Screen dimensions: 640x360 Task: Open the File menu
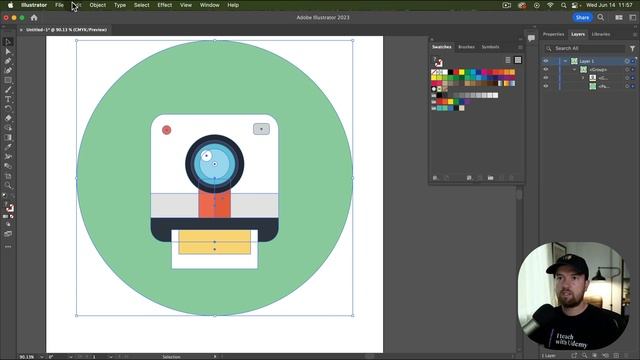point(59,5)
